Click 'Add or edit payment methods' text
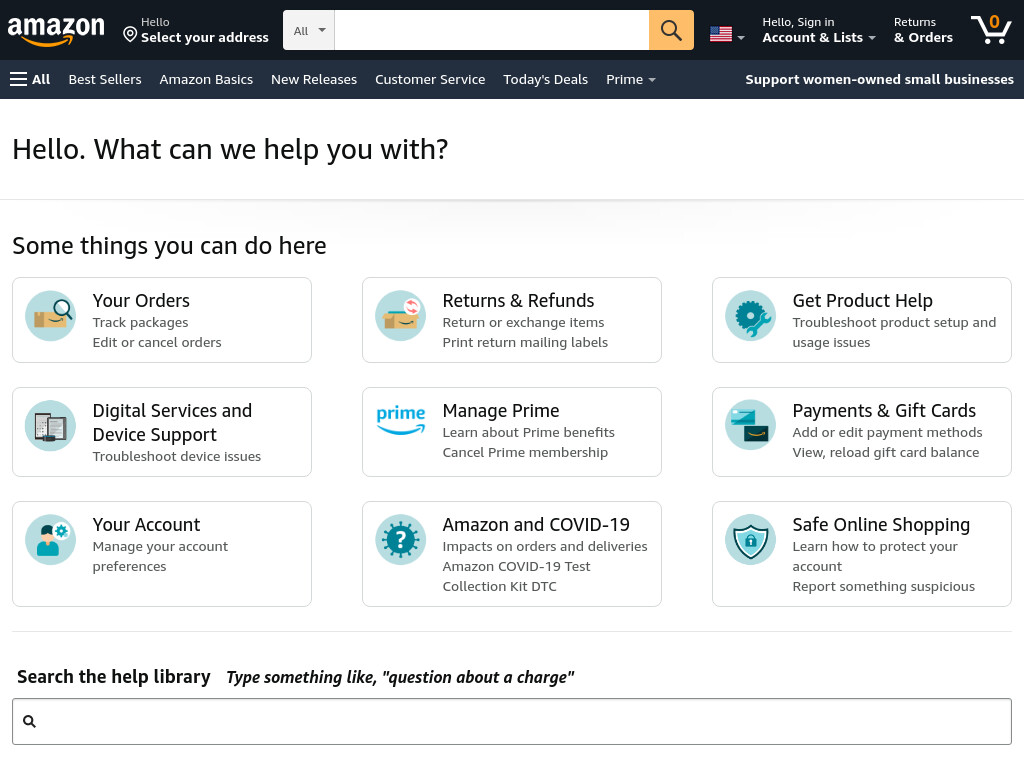The image size is (1024, 768). pyautogui.click(x=887, y=432)
